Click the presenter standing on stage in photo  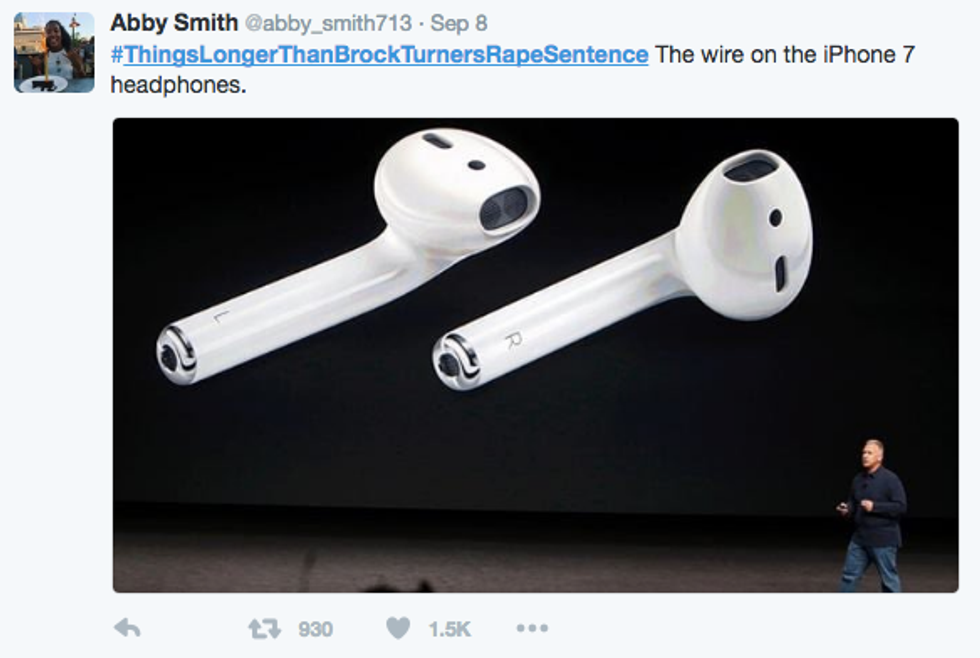pos(872,516)
